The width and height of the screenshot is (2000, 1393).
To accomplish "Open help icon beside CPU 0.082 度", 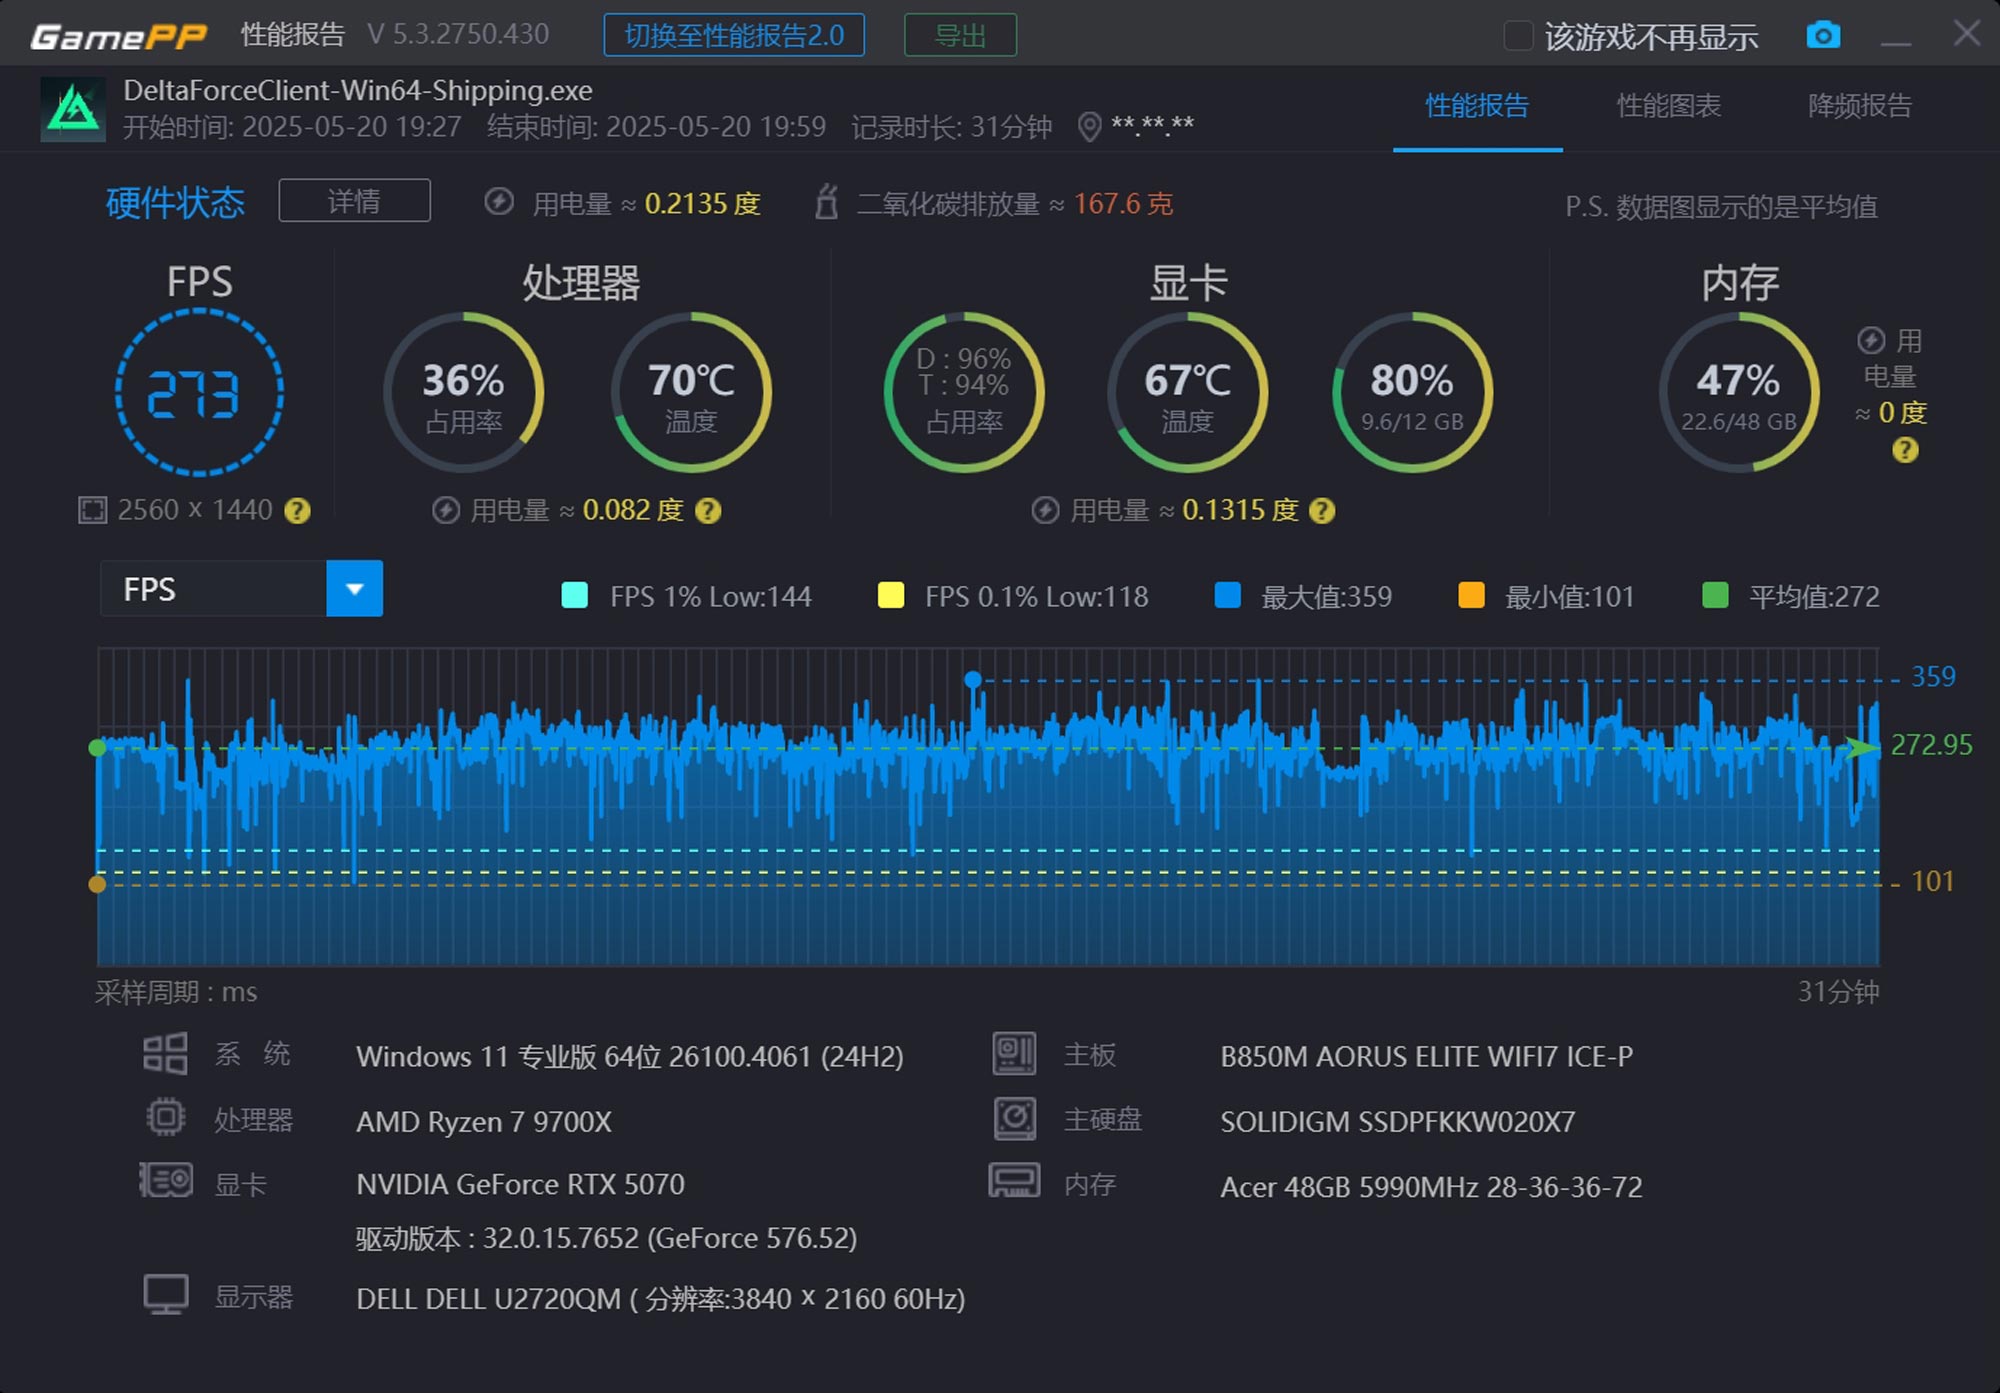I will point(708,511).
